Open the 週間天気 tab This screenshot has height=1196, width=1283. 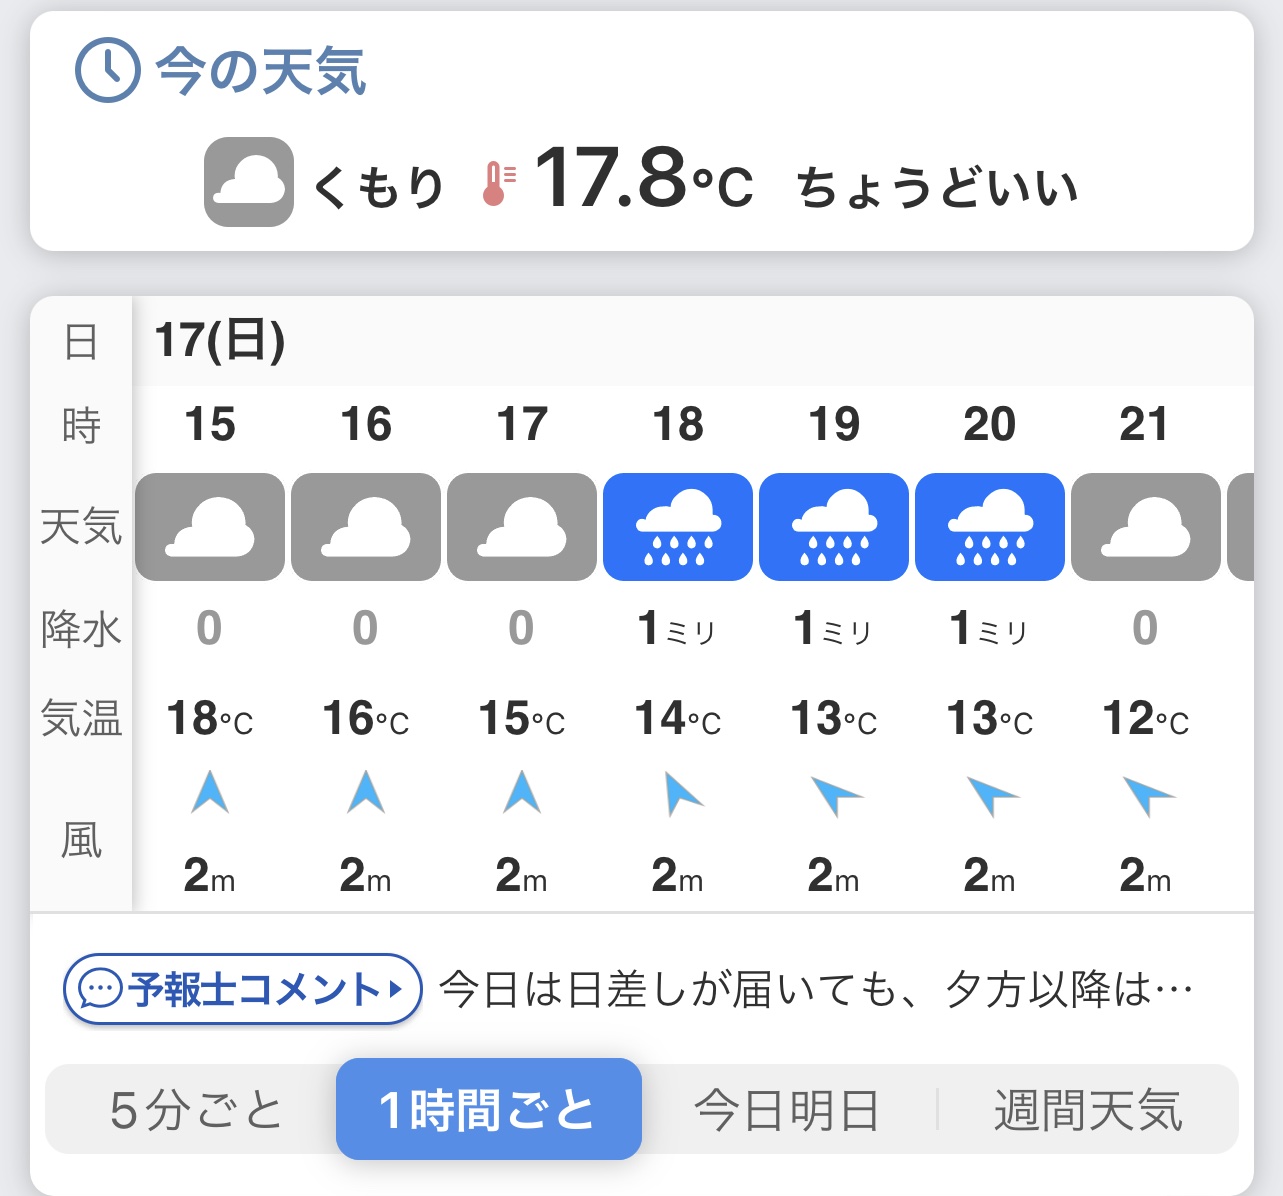click(1088, 1110)
